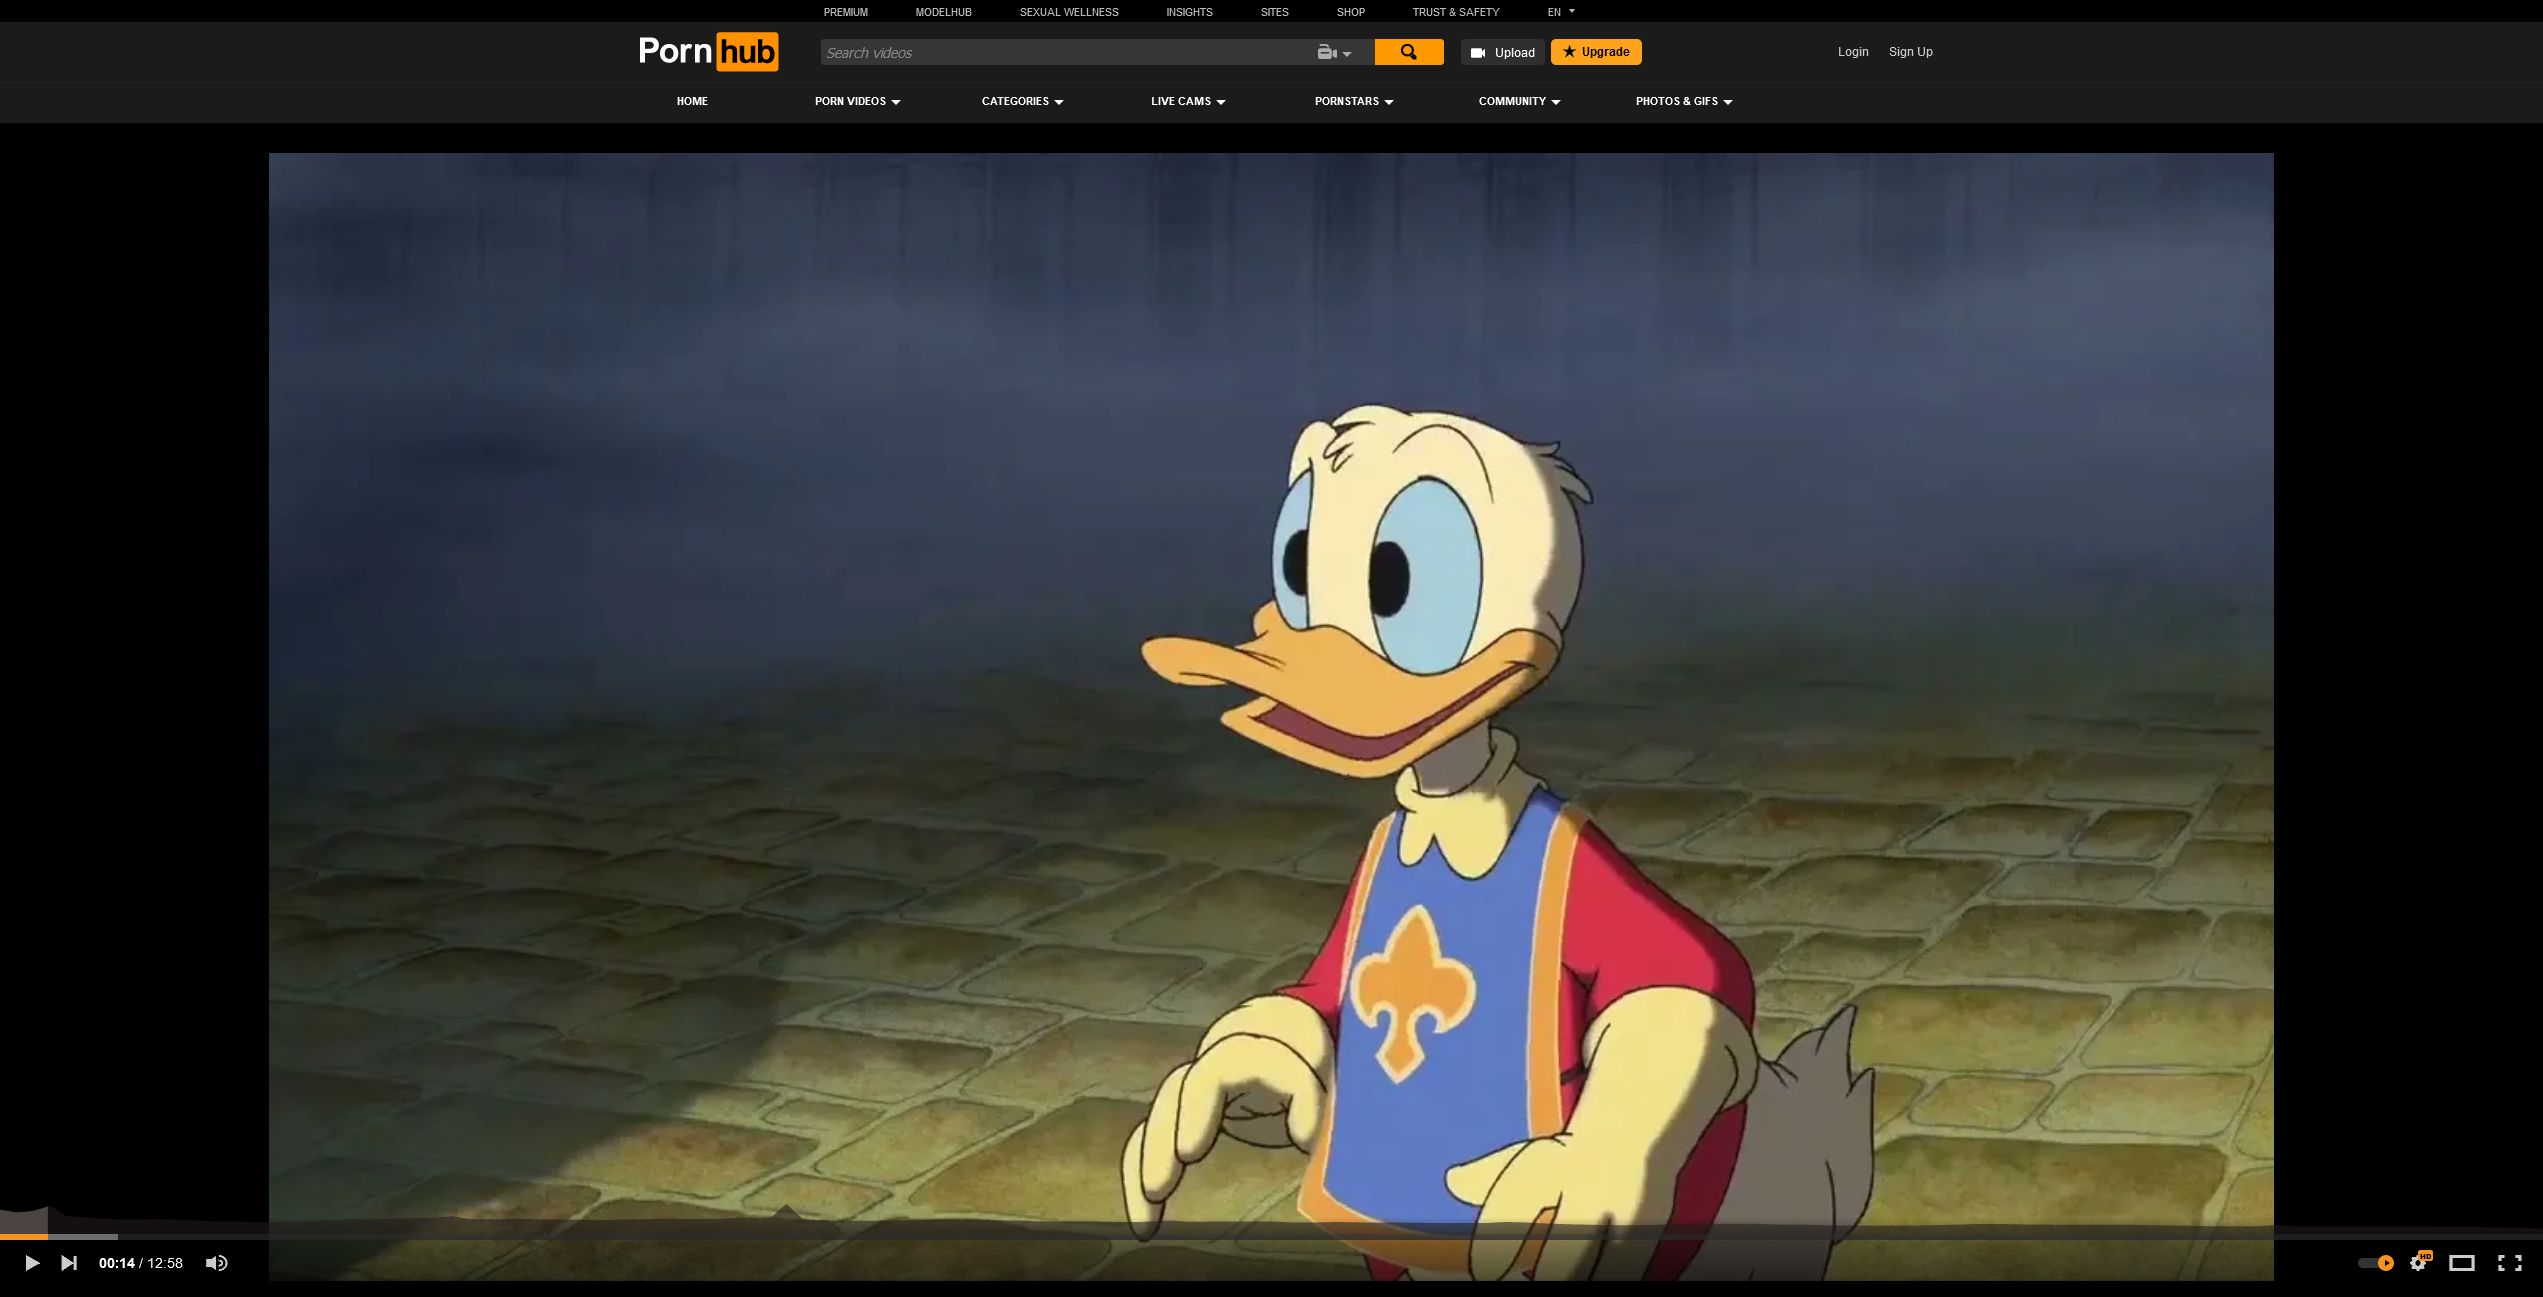Viewport: 2543px width, 1297px height.
Task: Play the video
Action: pos(33,1263)
